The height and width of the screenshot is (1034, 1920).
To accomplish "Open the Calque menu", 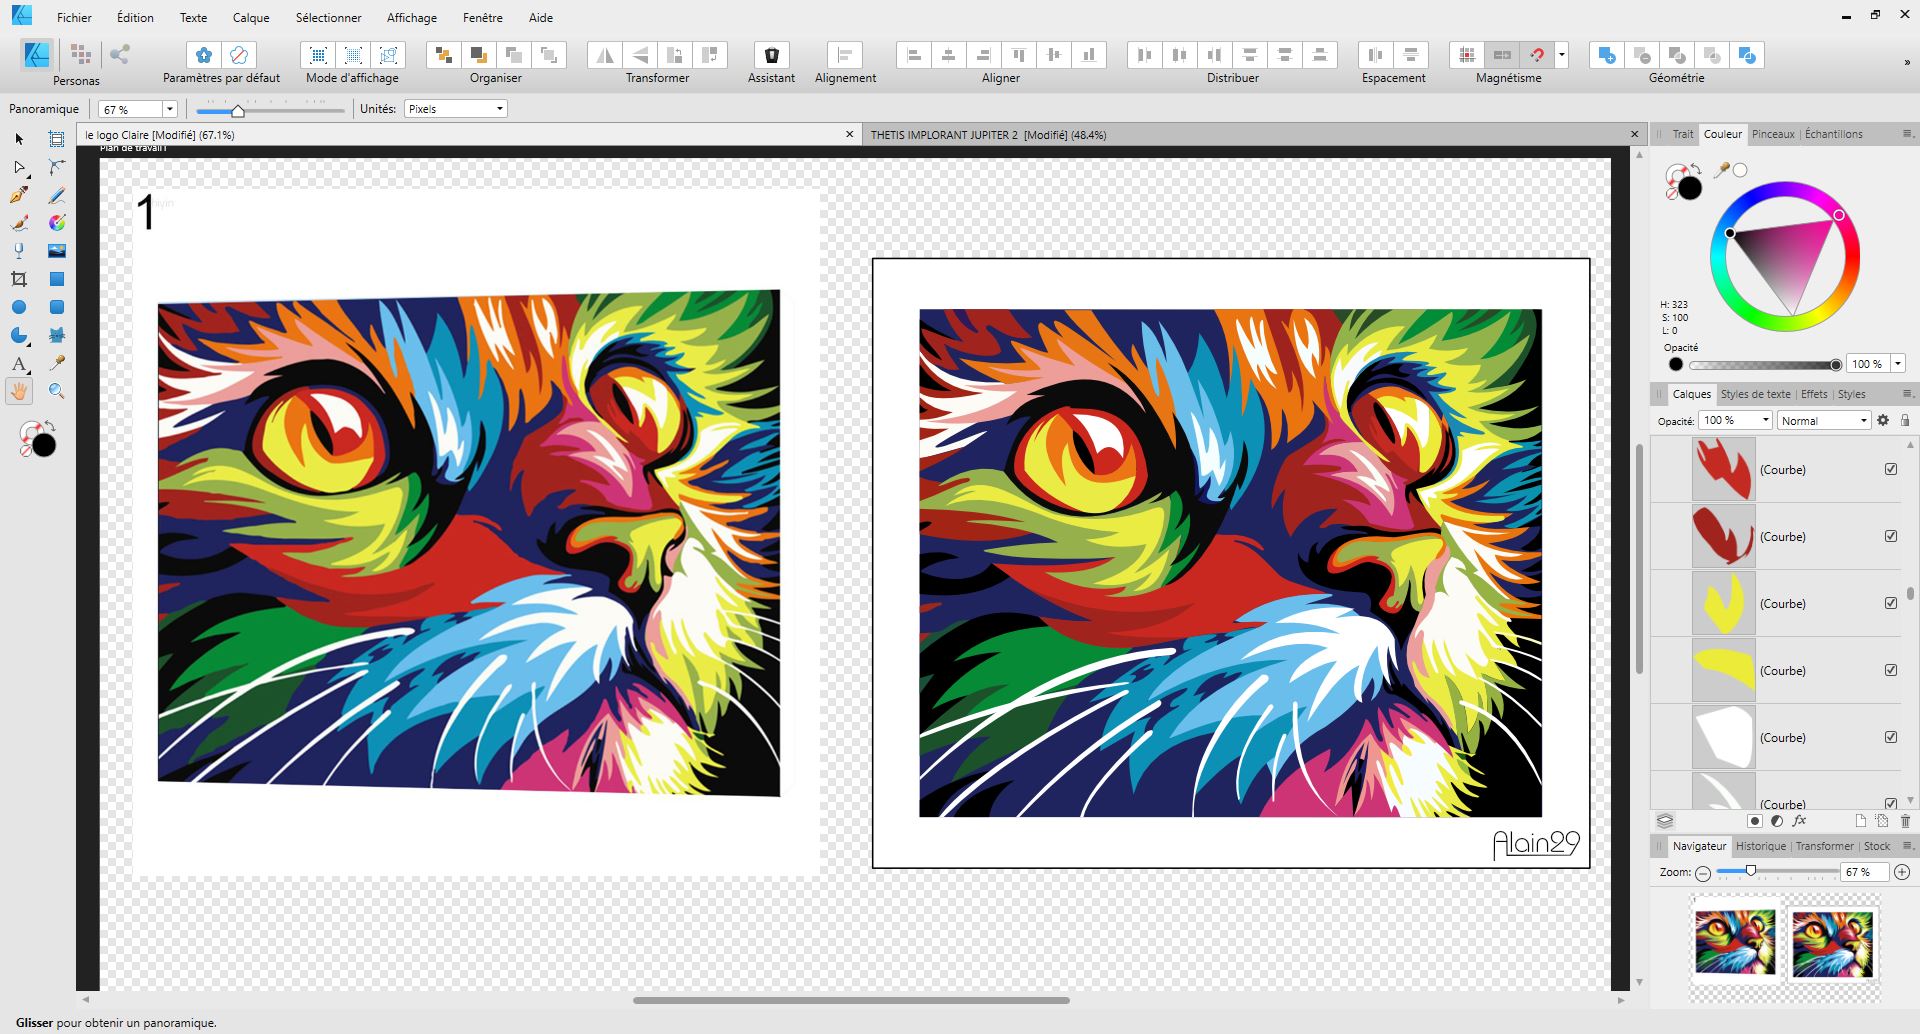I will [x=251, y=17].
